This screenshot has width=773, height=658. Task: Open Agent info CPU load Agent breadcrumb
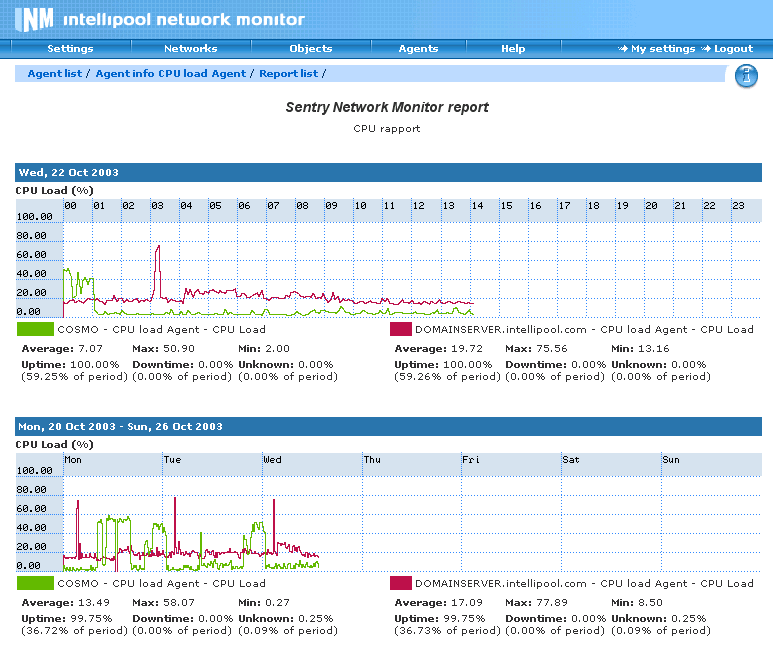tap(170, 74)
